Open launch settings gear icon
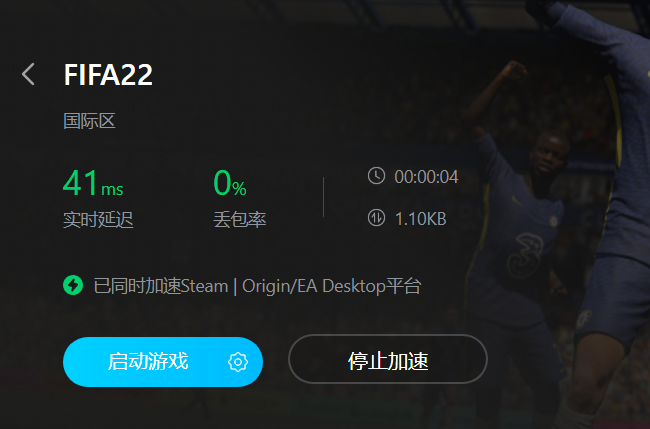This screenshot has height=429, width=650. (238, 362)
